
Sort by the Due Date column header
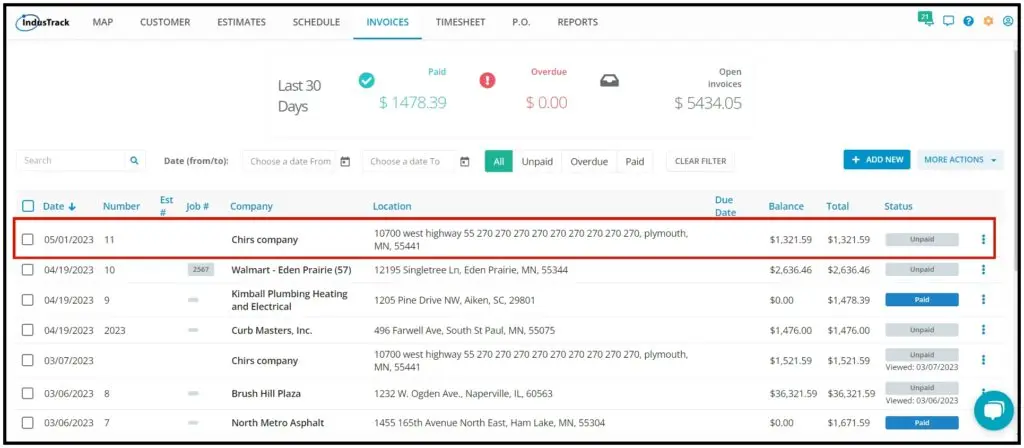(x=724, y=206)
